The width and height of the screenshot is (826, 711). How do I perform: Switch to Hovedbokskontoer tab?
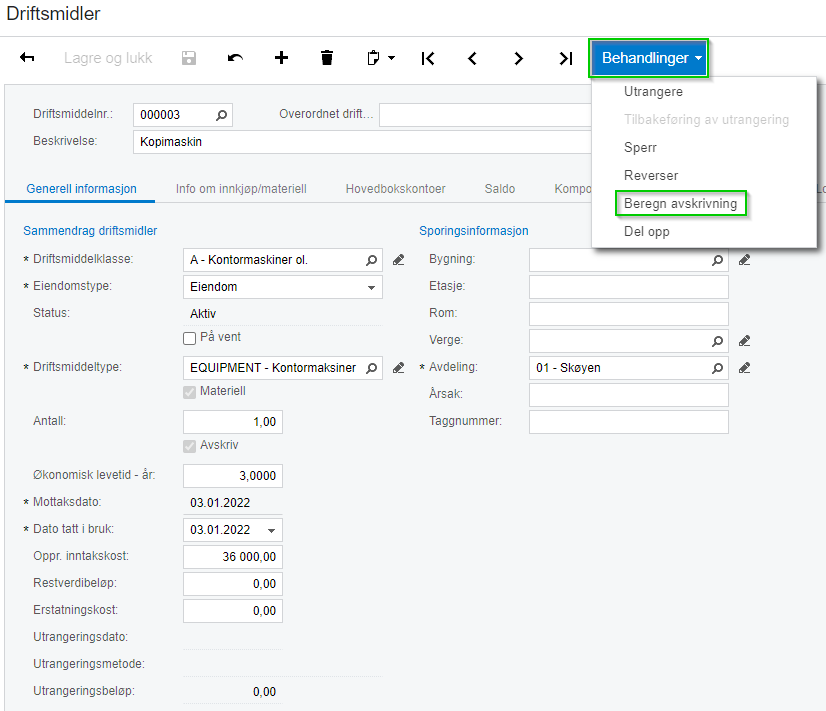click(x=395, y=188)
